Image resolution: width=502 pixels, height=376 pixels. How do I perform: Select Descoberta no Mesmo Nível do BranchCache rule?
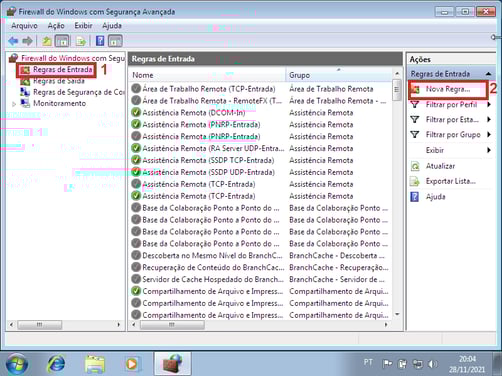pyautogui.click(x=212, y=256)
